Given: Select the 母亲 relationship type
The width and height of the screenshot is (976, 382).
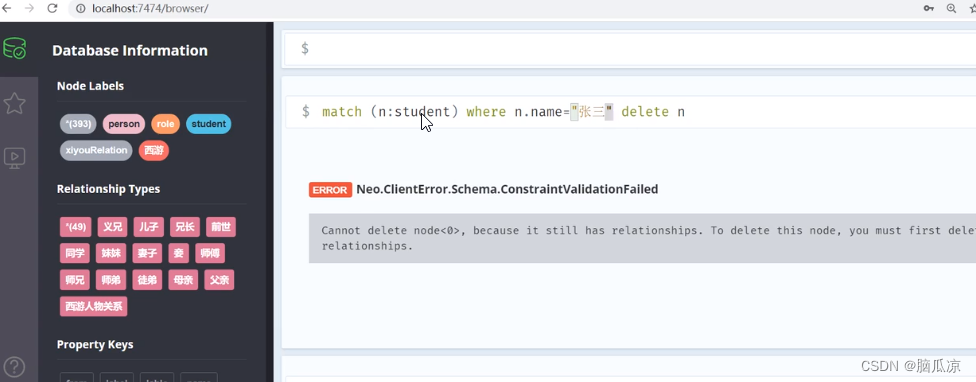Looking at the screenshot, I should coord(183,280).
